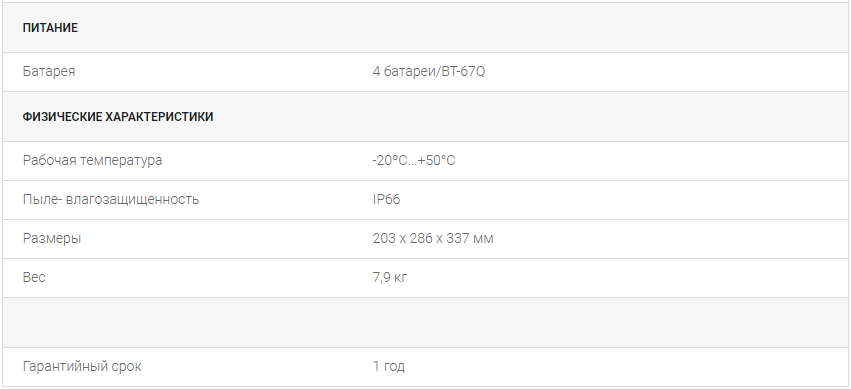The width and height of the screenshot is (851, 389).
Task: Select the Пыле- влагозащищенность label
Action: [111, 200]
